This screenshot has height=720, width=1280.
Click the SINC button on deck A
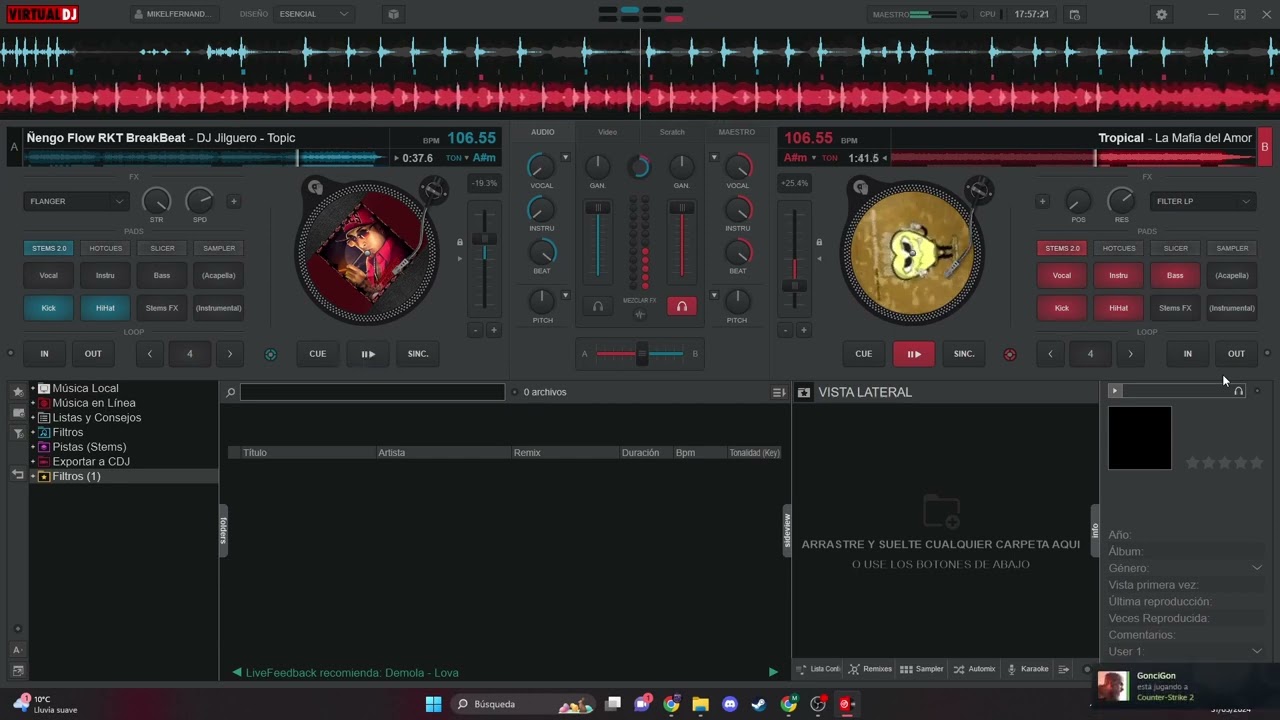[418, 354]
